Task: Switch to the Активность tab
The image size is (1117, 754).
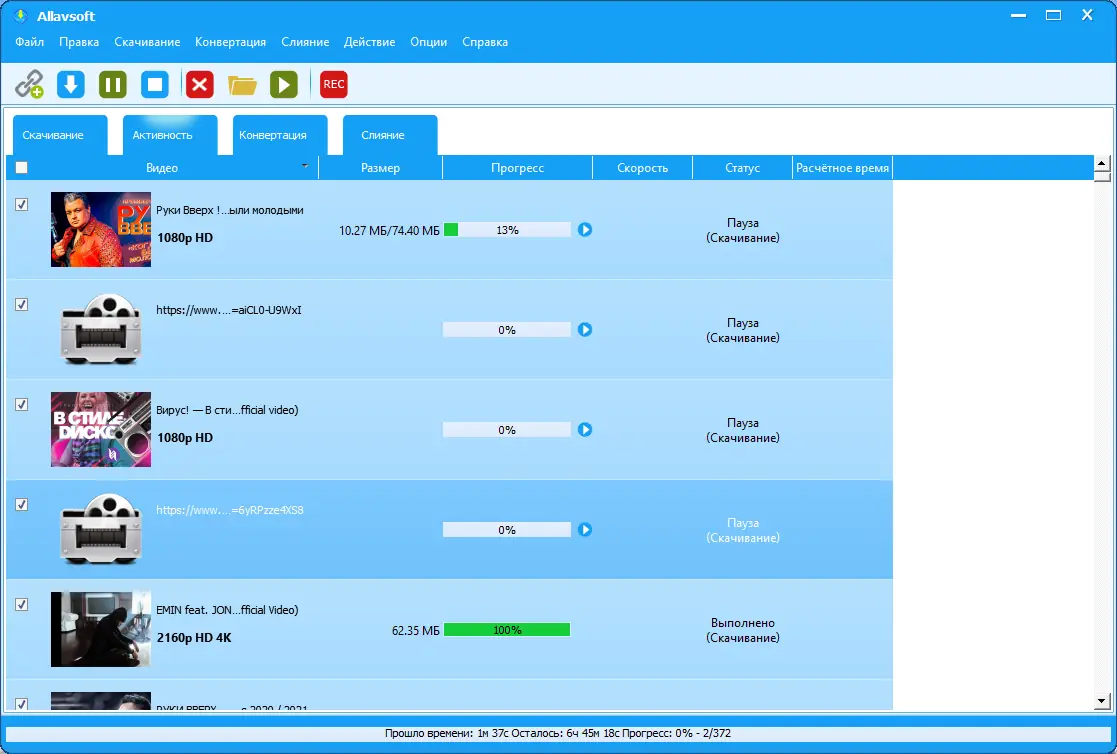Action: [170, 135]
